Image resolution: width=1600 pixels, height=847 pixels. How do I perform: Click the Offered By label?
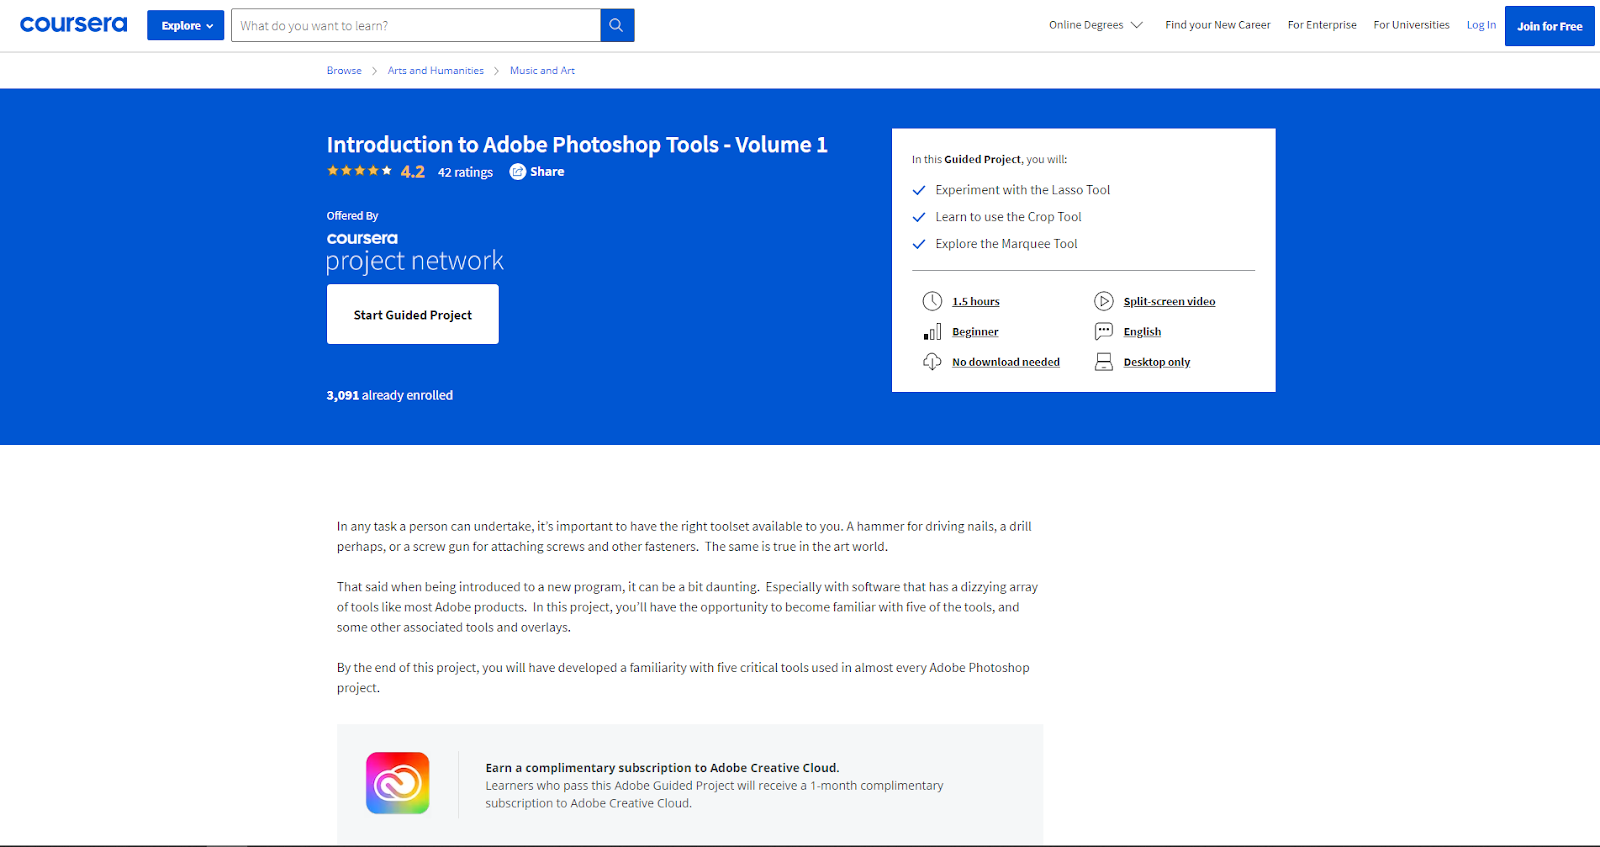point(353,216)
